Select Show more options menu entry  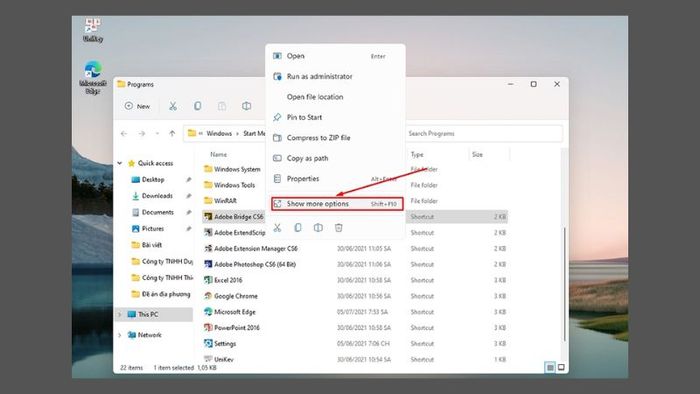point(337,204)
